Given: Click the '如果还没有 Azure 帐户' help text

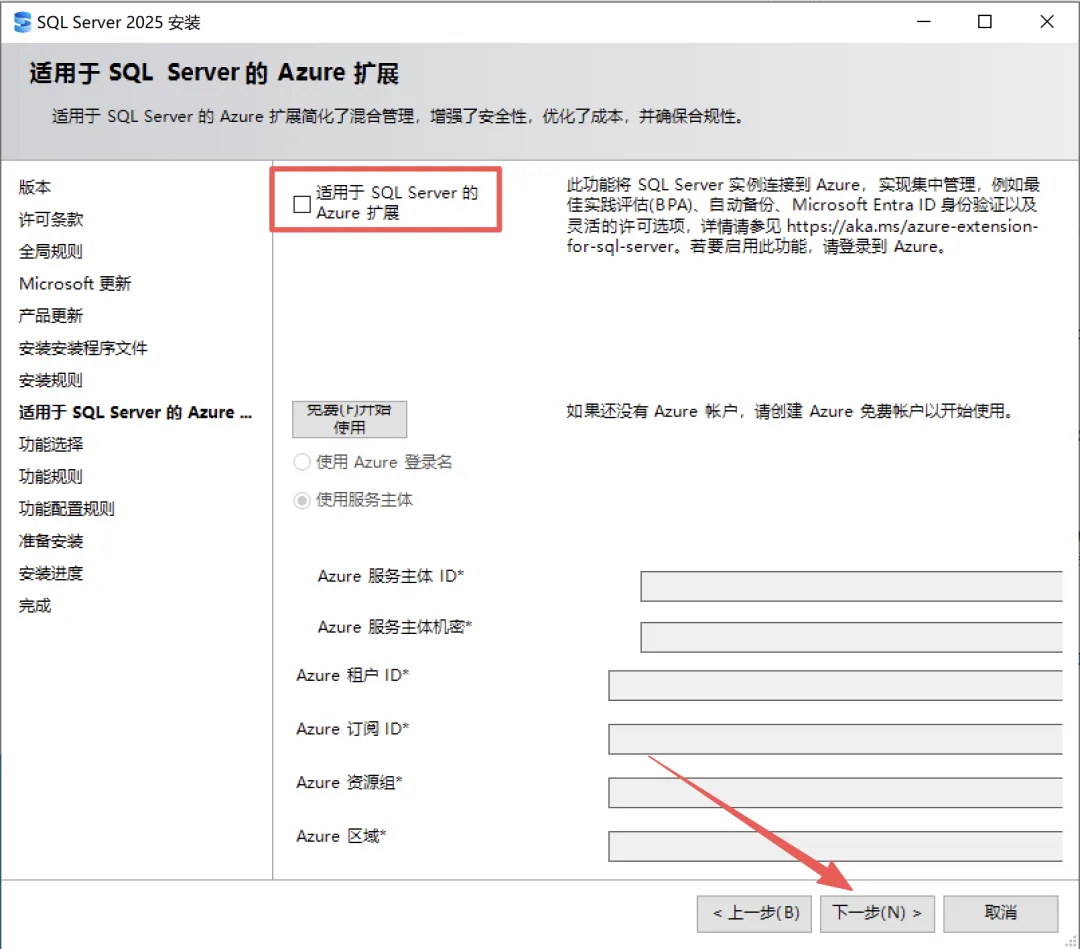Looking at the screenshot, I should (790, 411).
